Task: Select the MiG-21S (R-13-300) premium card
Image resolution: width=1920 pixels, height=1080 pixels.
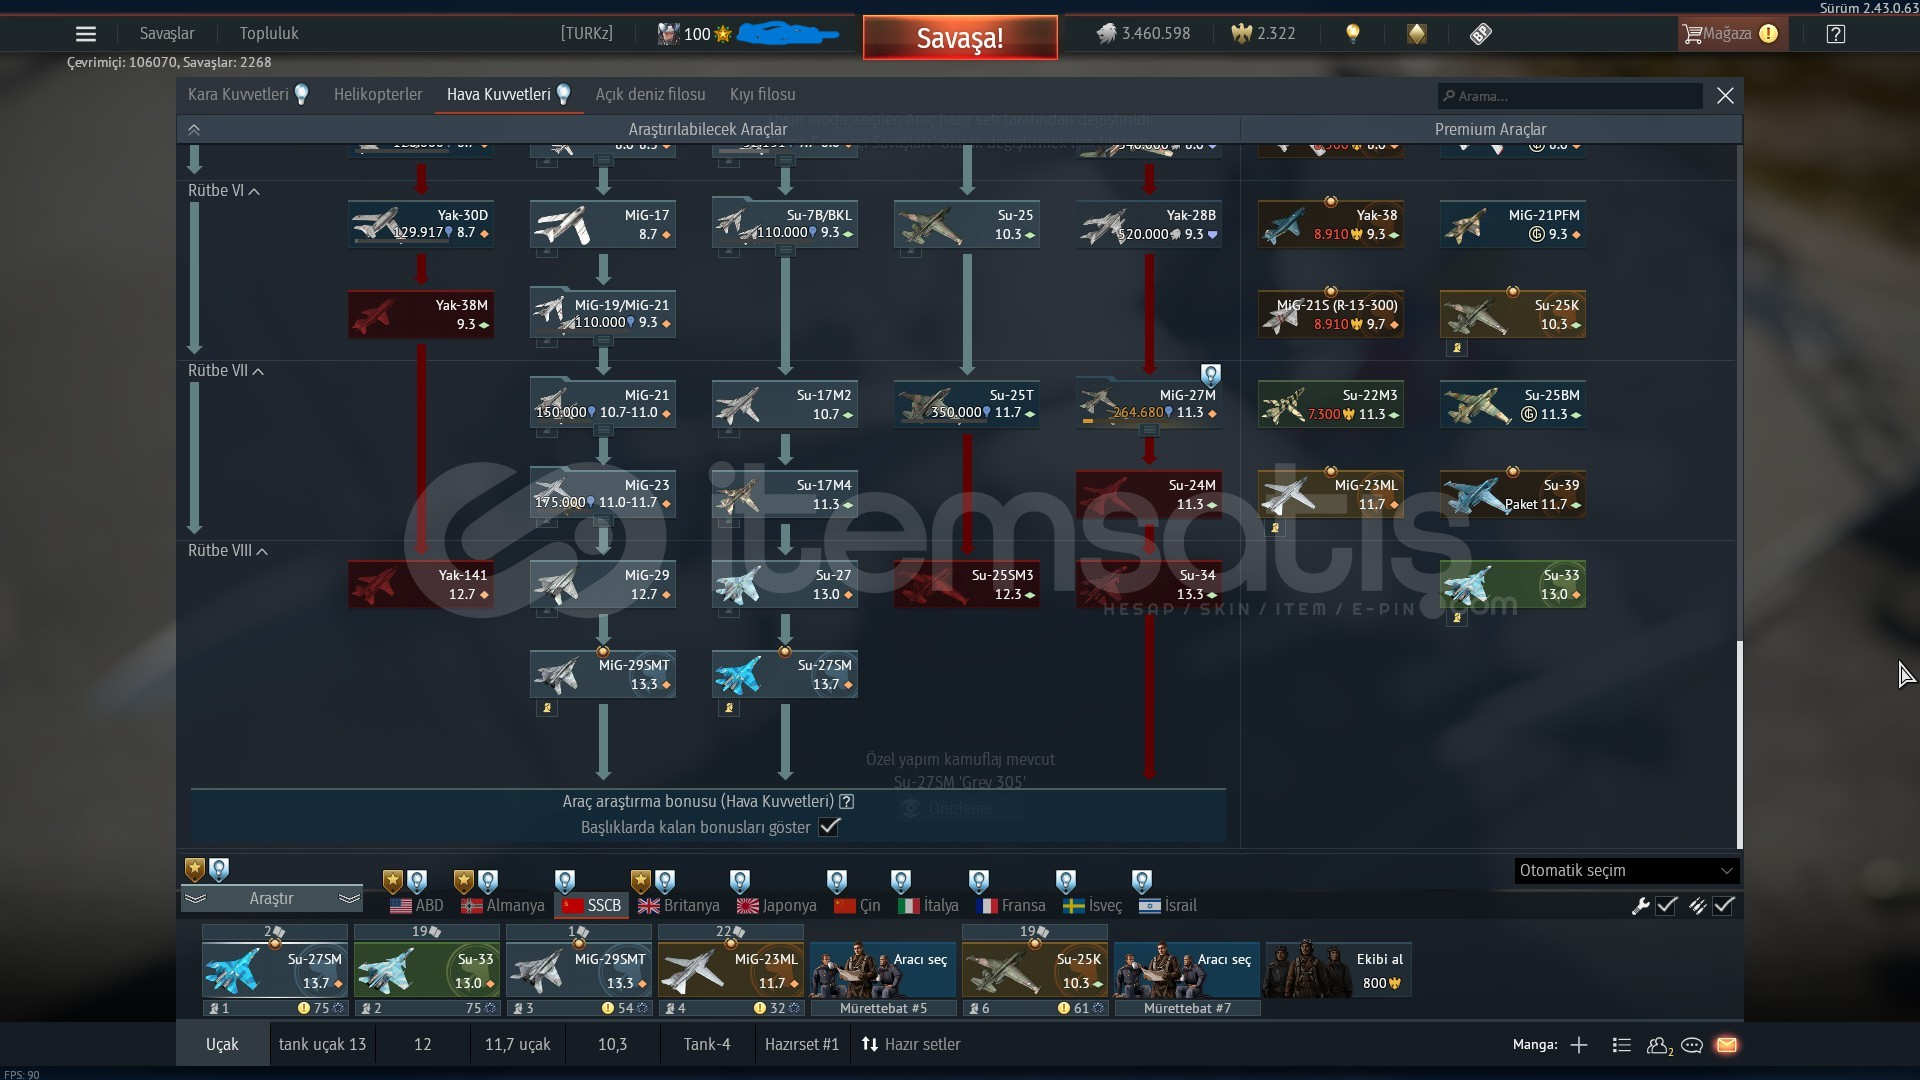Action: click(1331, 315)
